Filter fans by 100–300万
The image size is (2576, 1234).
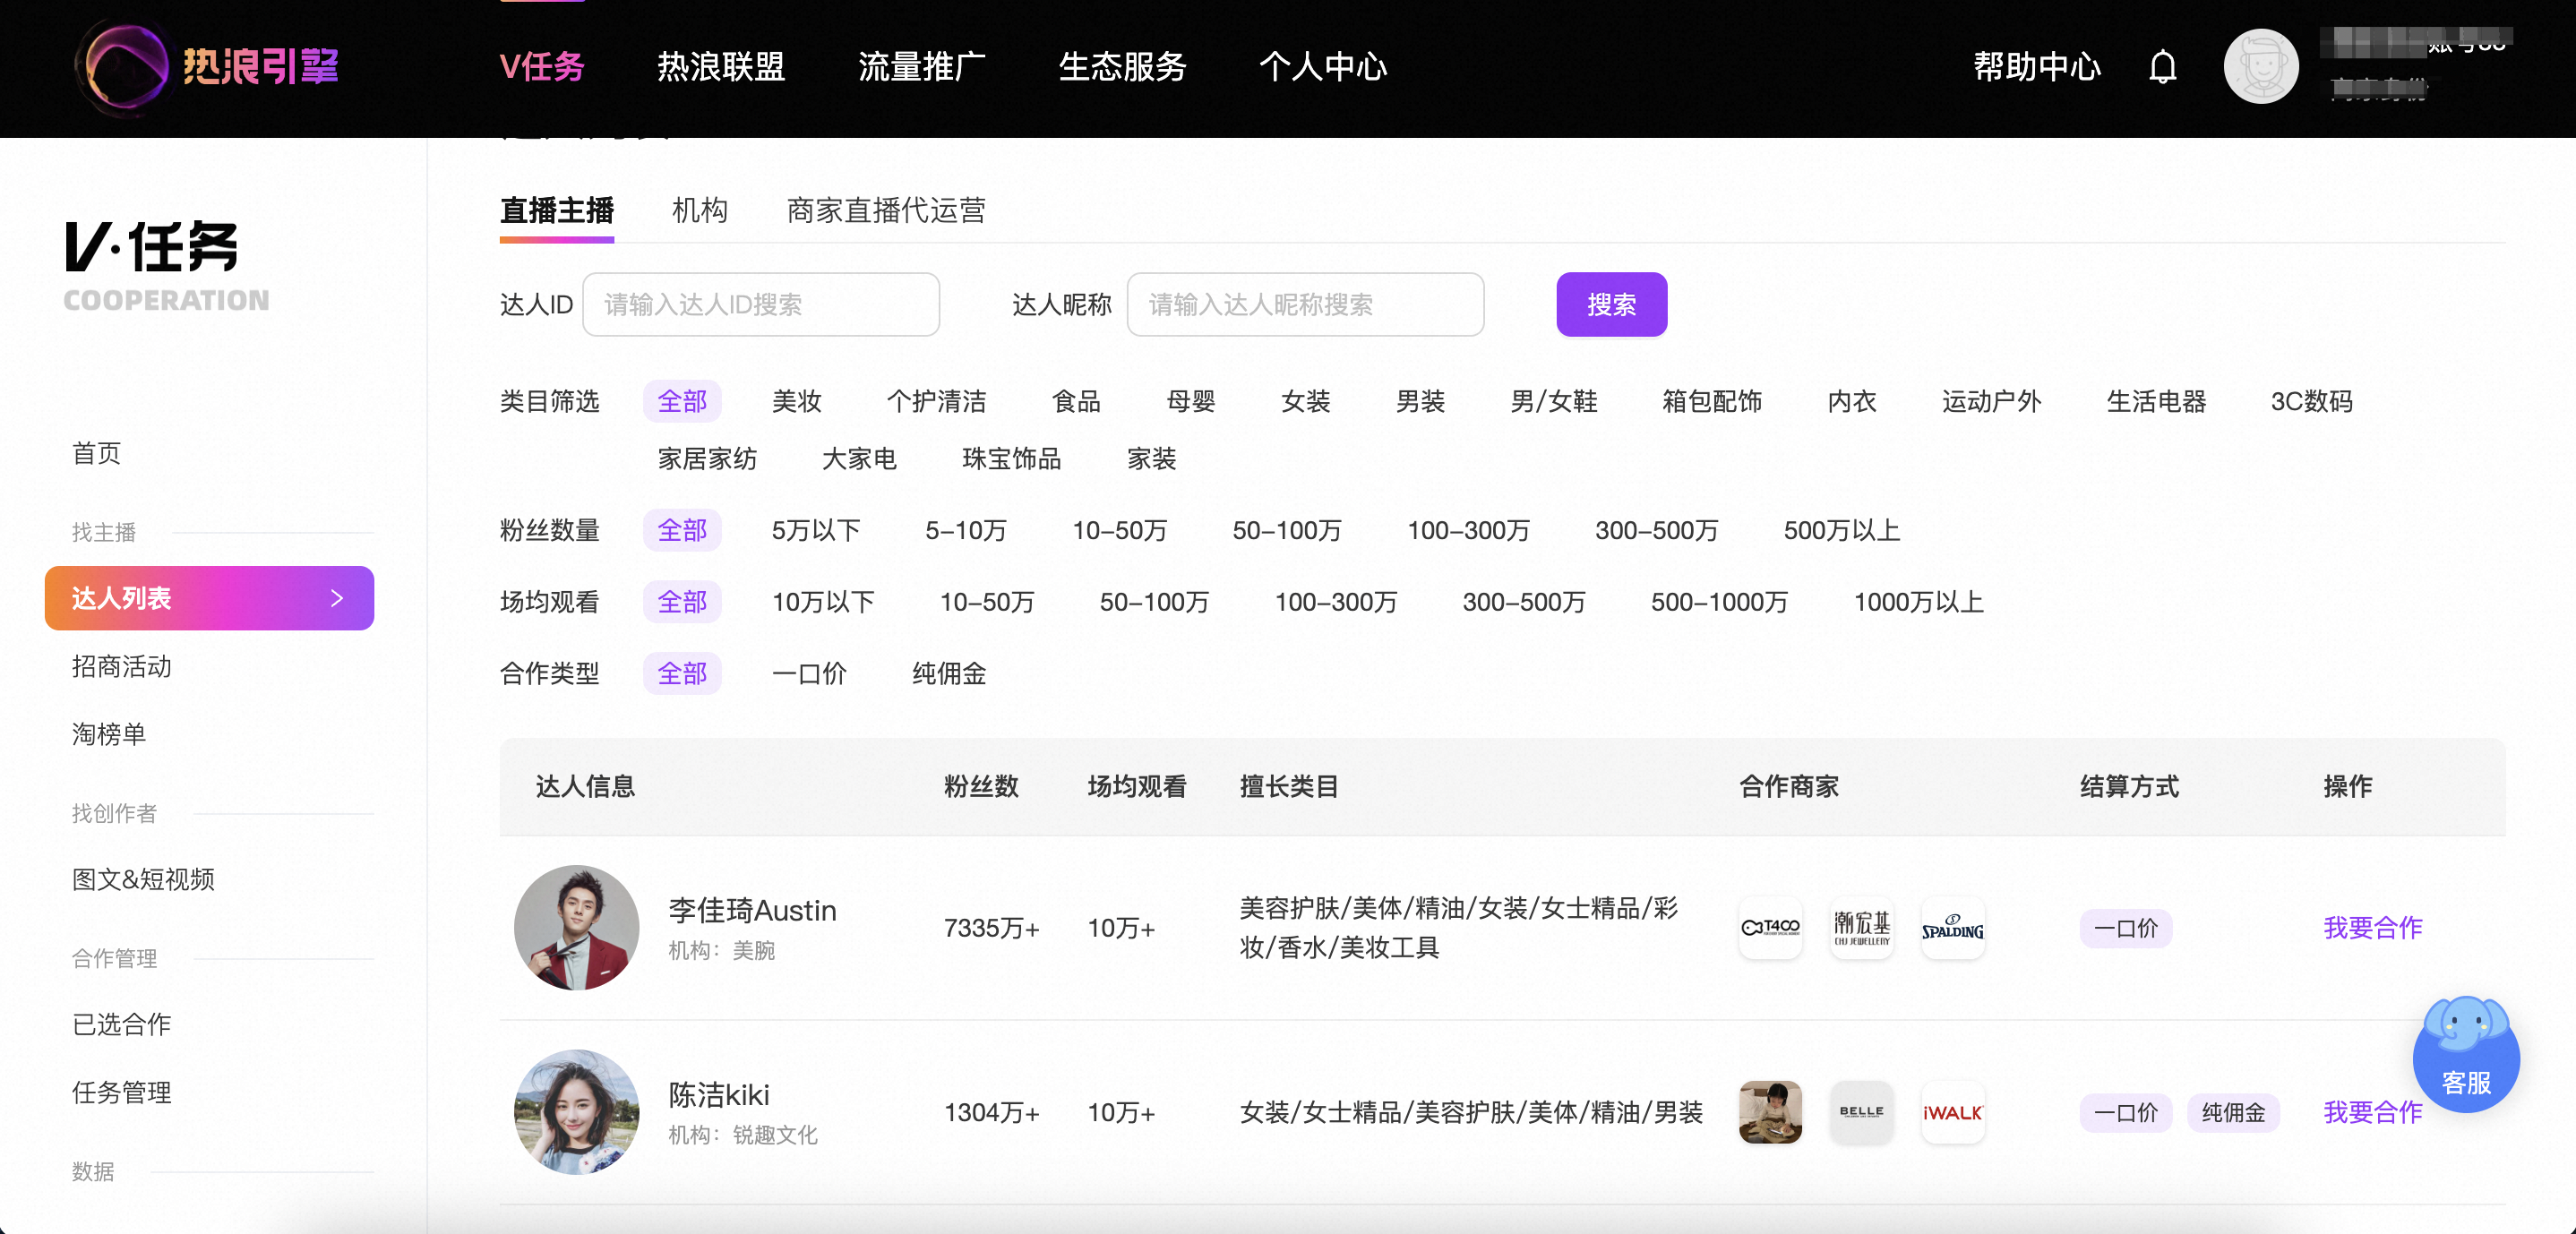1468,529
